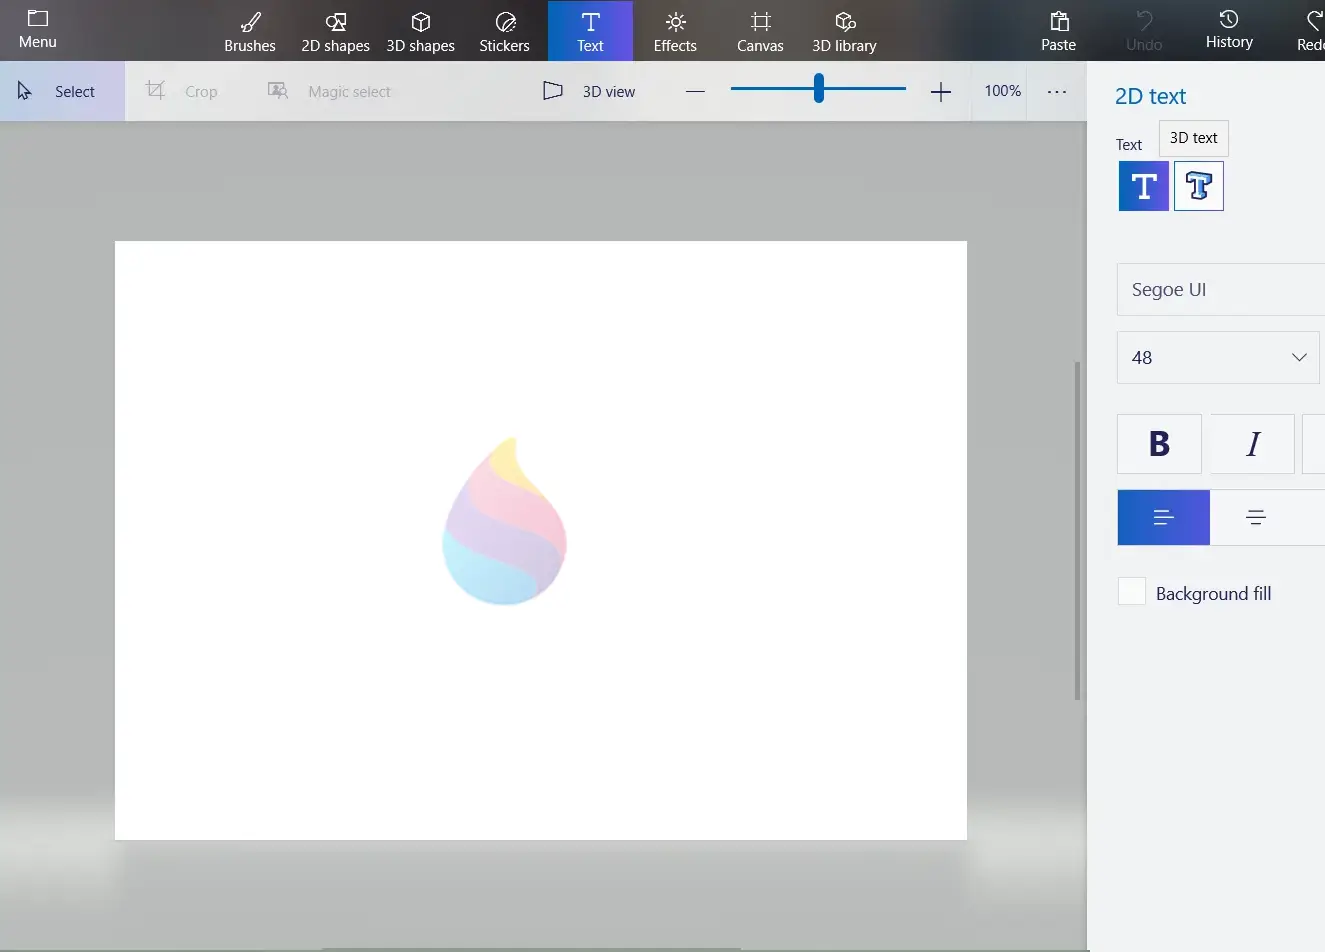Open the three-dot more options menu
Screen dimensions: 1325x952
(x=1057, y=91)
